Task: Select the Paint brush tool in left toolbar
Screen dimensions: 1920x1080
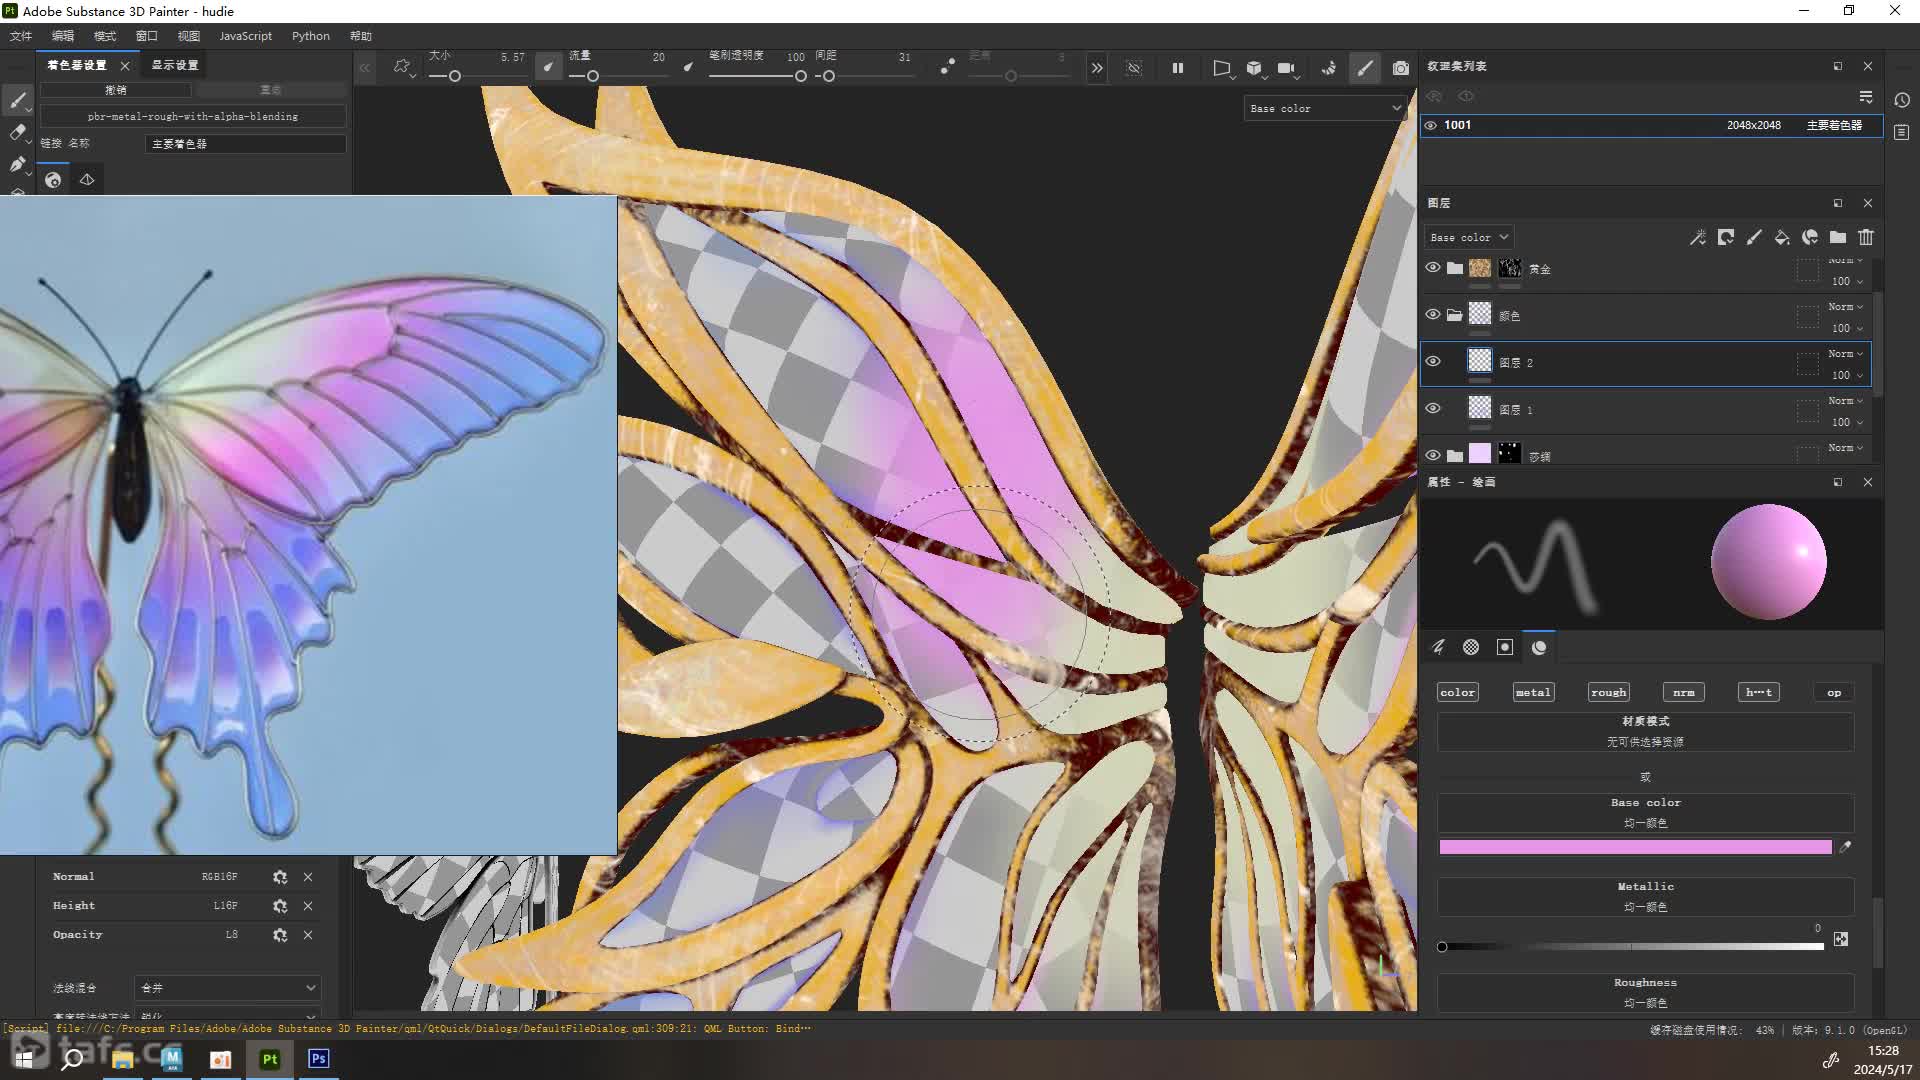Action: tap(17, 100)
